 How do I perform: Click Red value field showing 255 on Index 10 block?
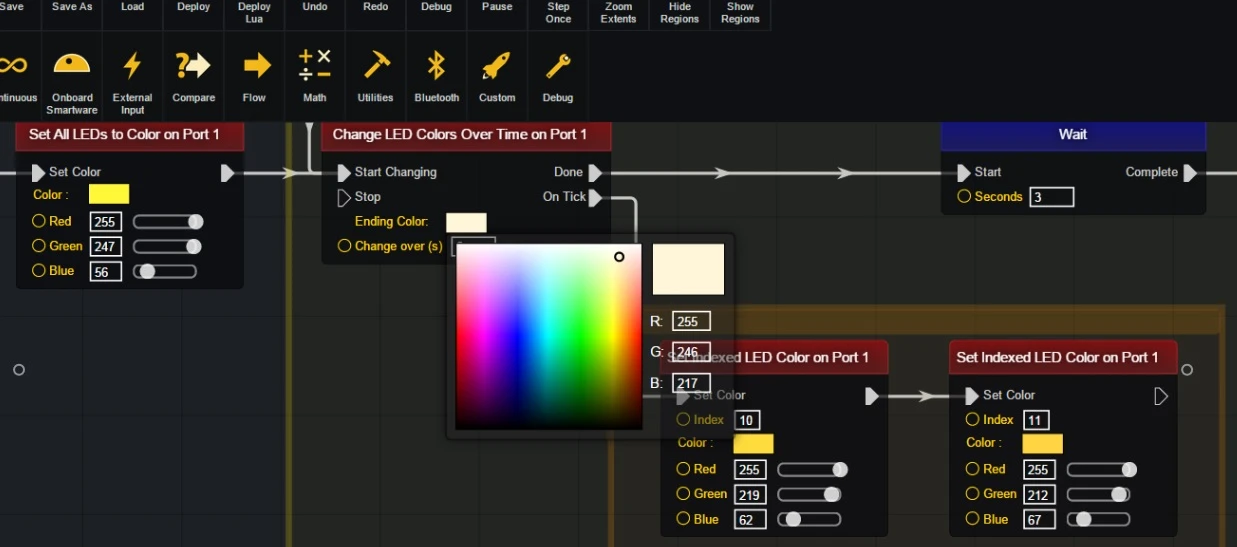tap(750, 470)
